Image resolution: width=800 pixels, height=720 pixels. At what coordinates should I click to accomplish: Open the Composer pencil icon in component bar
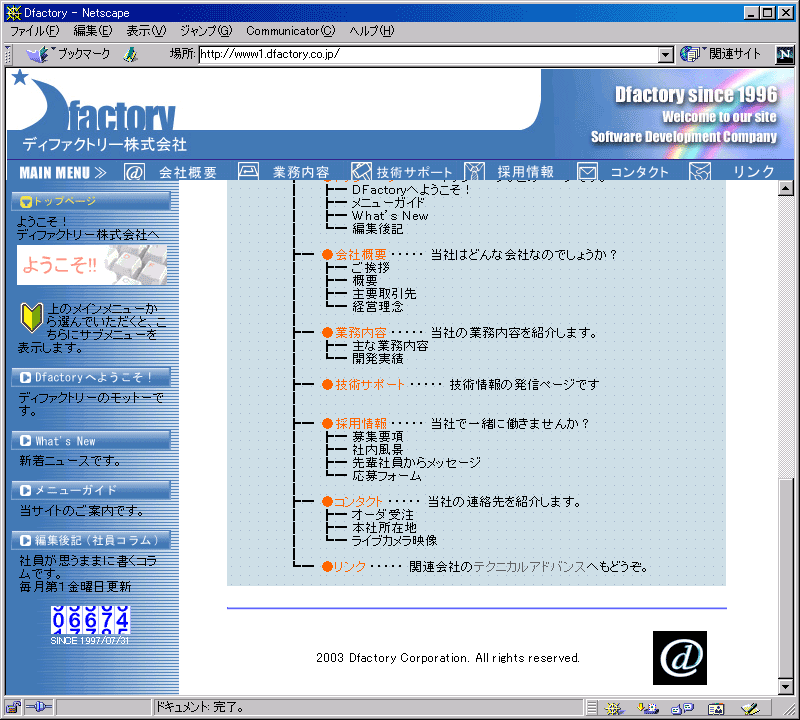[751, 708]
